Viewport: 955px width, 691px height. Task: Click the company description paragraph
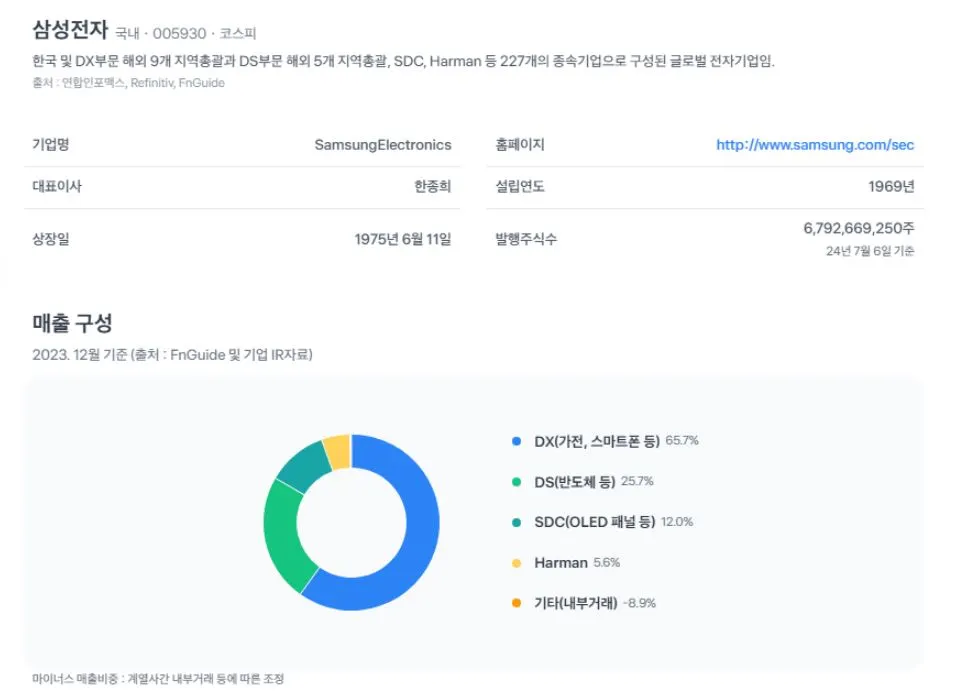[x=403, y=61]
